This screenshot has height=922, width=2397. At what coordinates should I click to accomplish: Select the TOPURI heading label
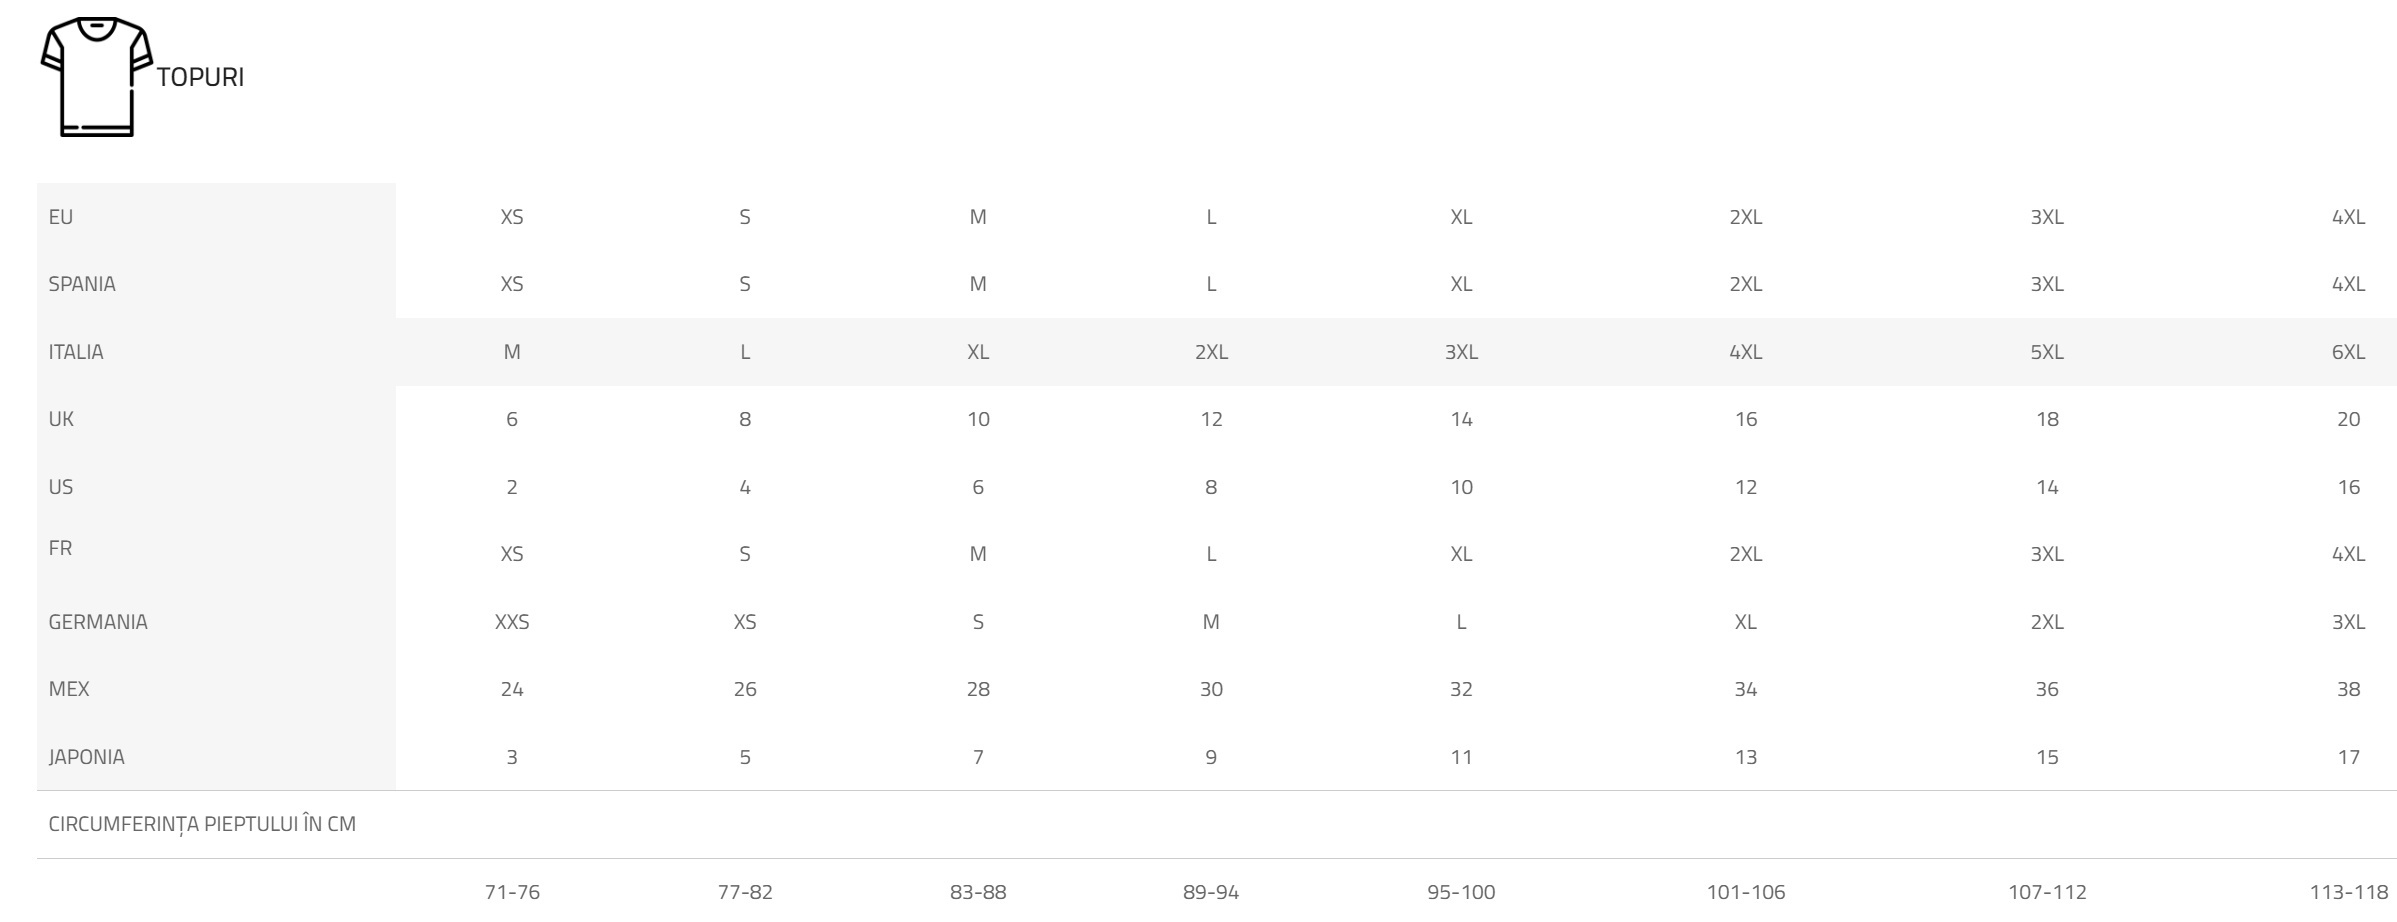[x=200, y=77]
